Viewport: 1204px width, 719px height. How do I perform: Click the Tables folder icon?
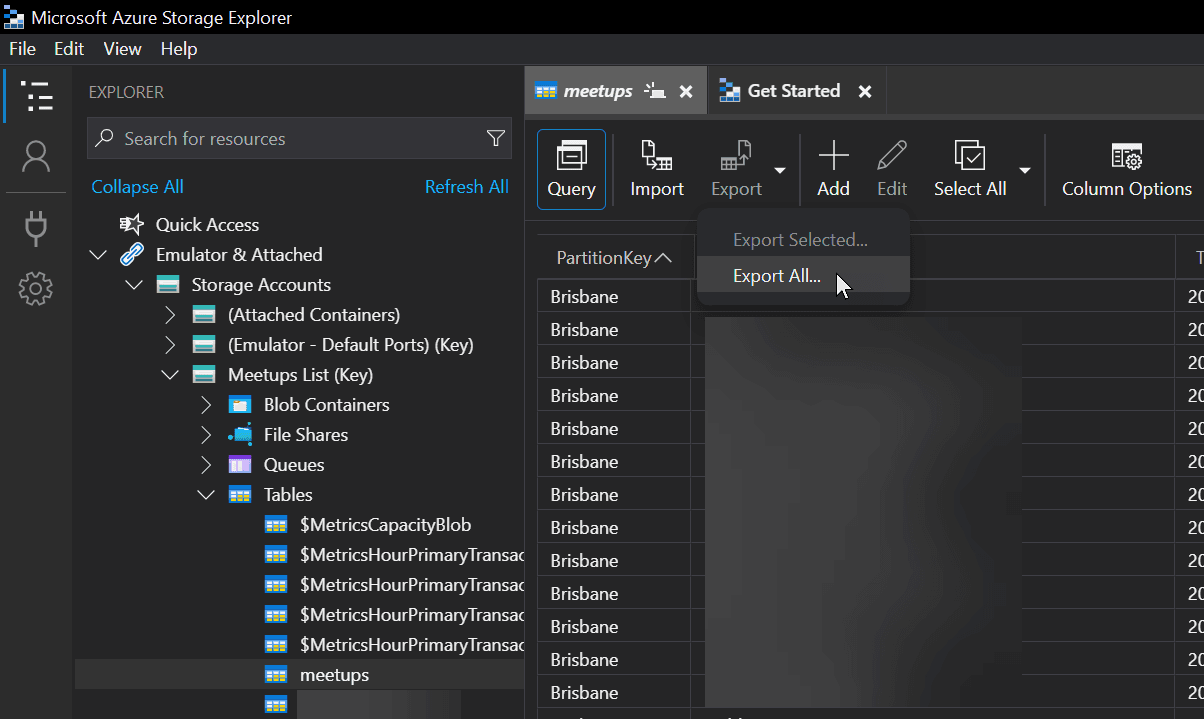point(240,495)
